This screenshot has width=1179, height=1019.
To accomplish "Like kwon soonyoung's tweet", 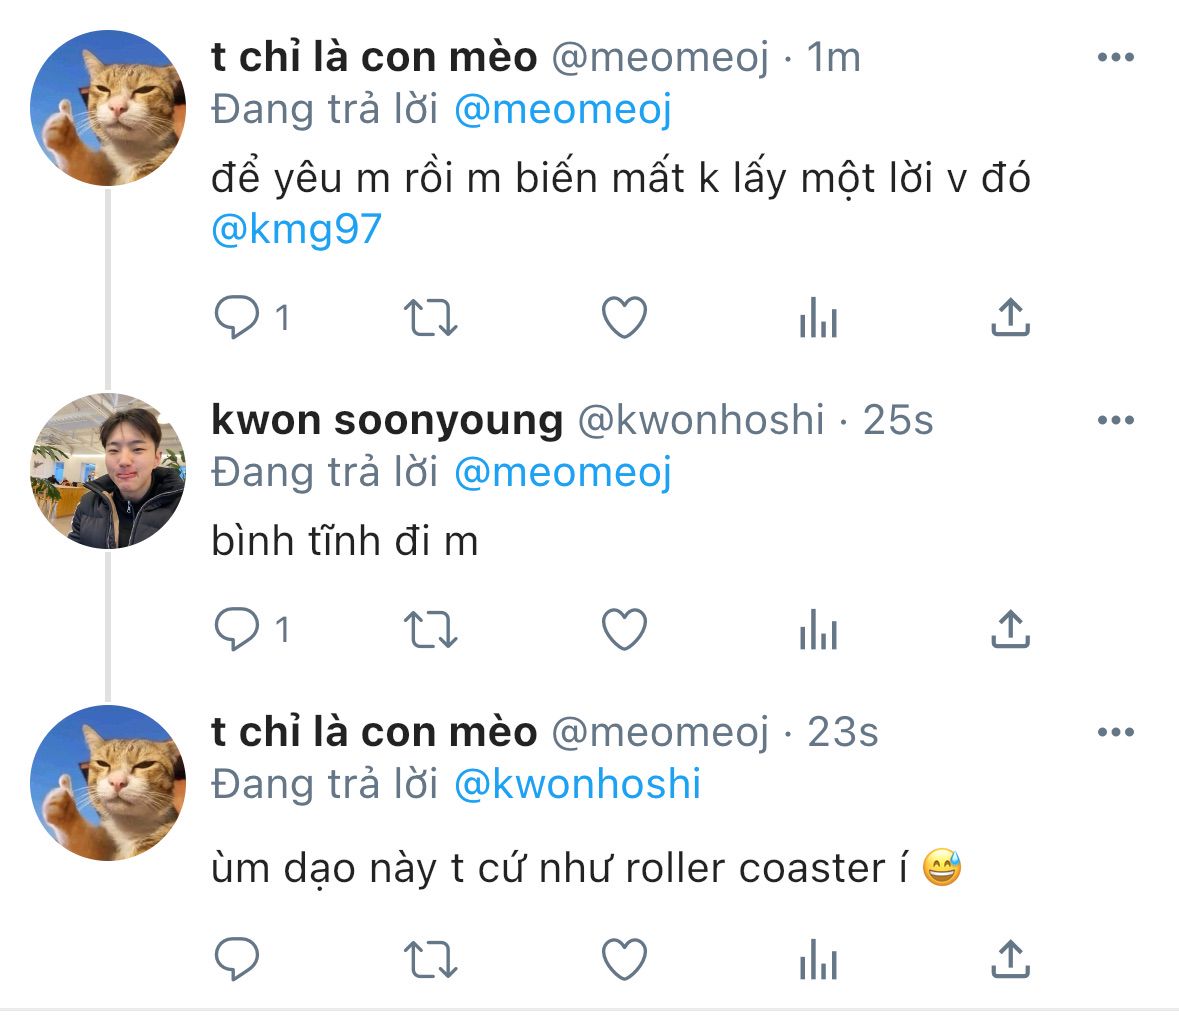I will [625, 630].
